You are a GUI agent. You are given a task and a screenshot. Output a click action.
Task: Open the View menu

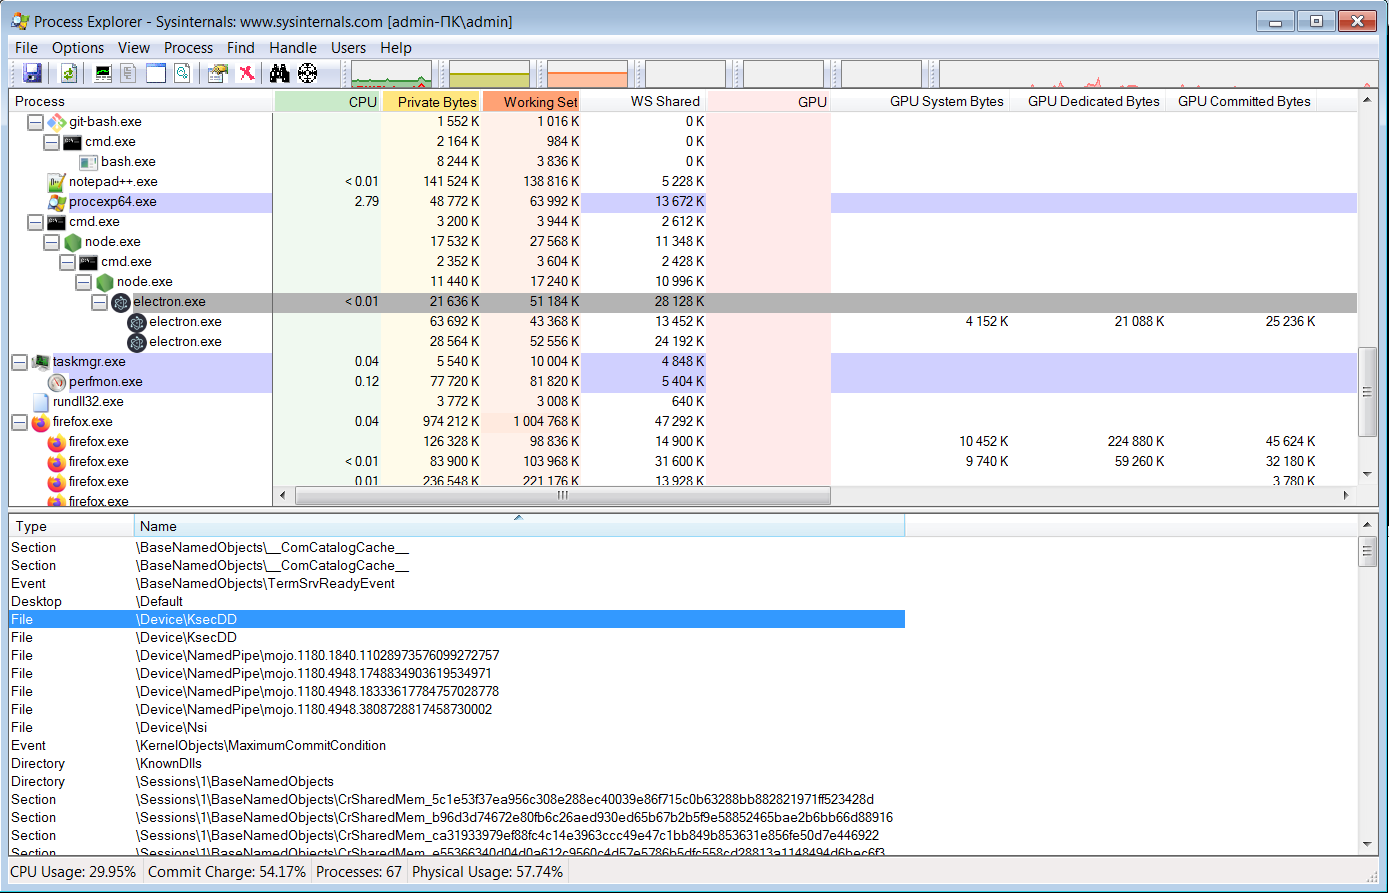coord(134,47)
